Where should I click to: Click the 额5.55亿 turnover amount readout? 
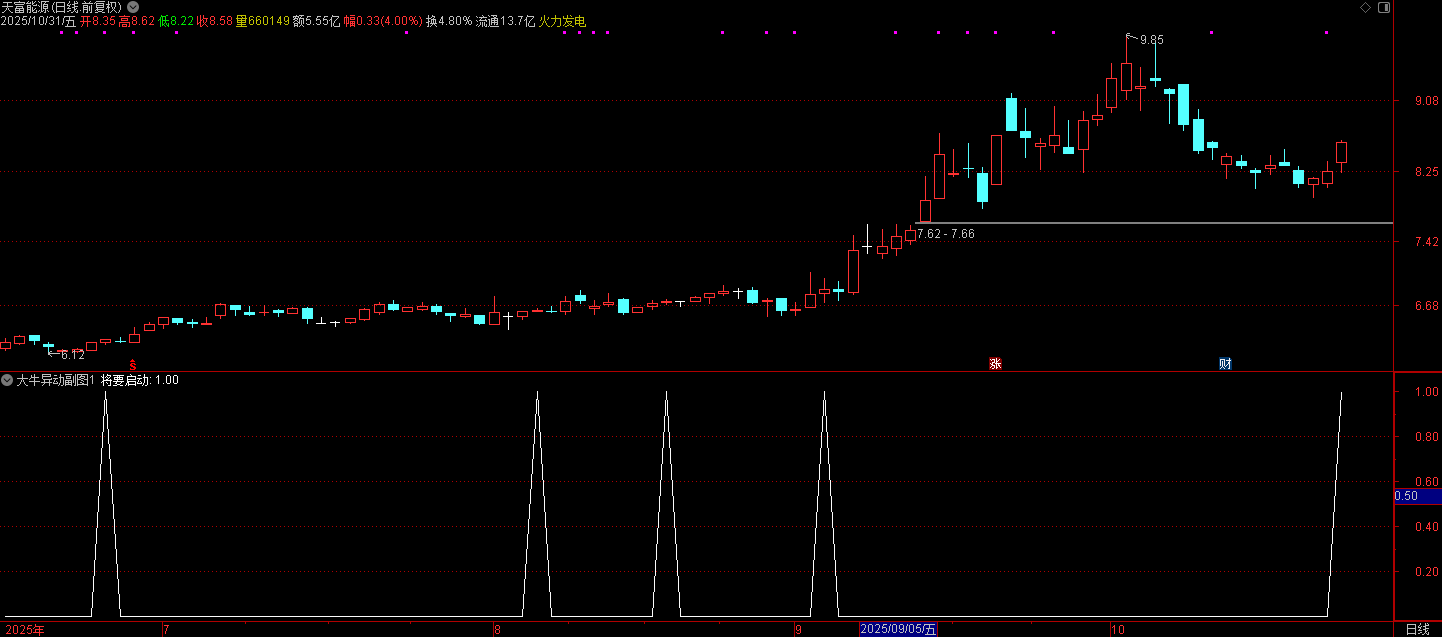click(316, 21)
